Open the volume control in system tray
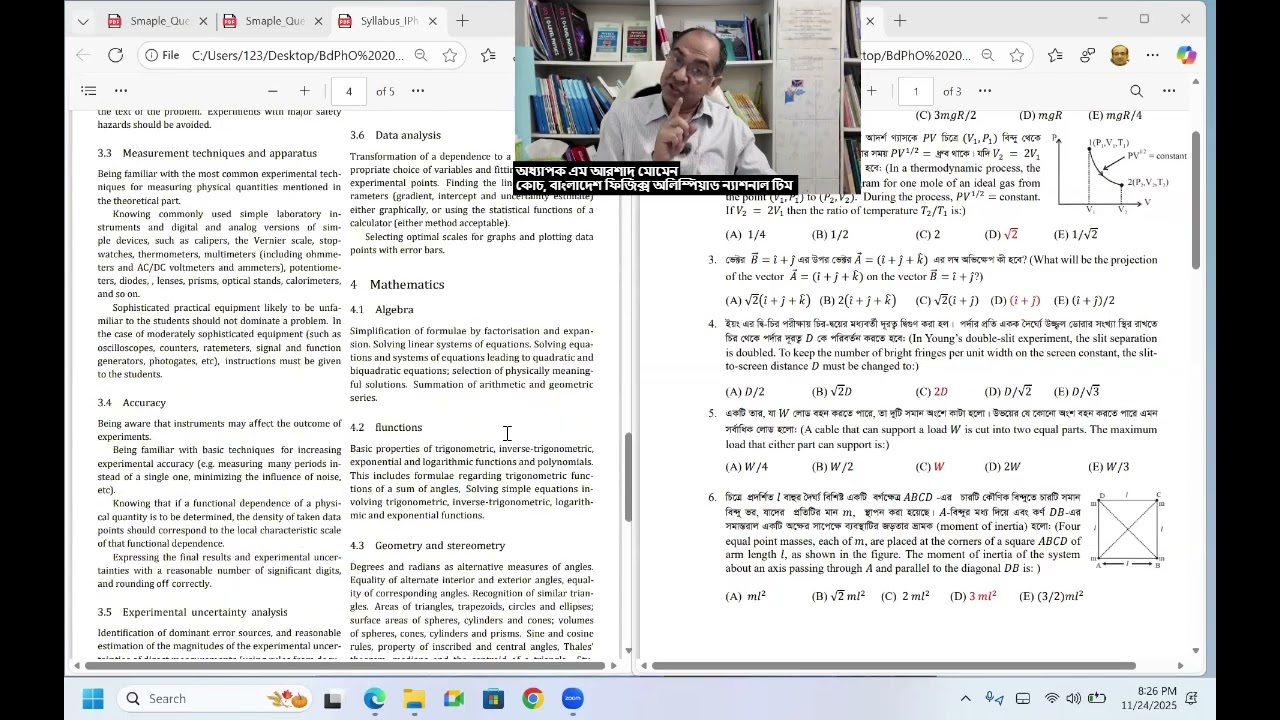 [1073, 699]
